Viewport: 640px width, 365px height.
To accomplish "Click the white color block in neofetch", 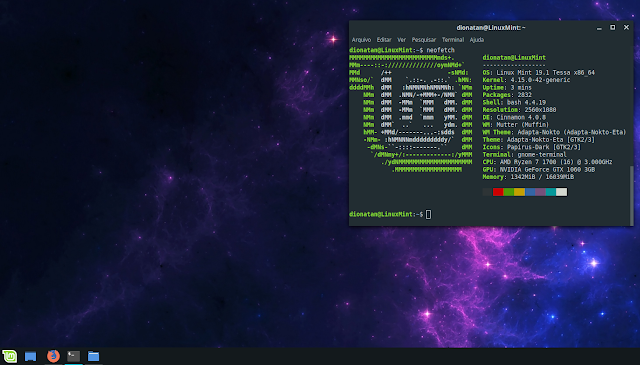I will pos(562,192).
